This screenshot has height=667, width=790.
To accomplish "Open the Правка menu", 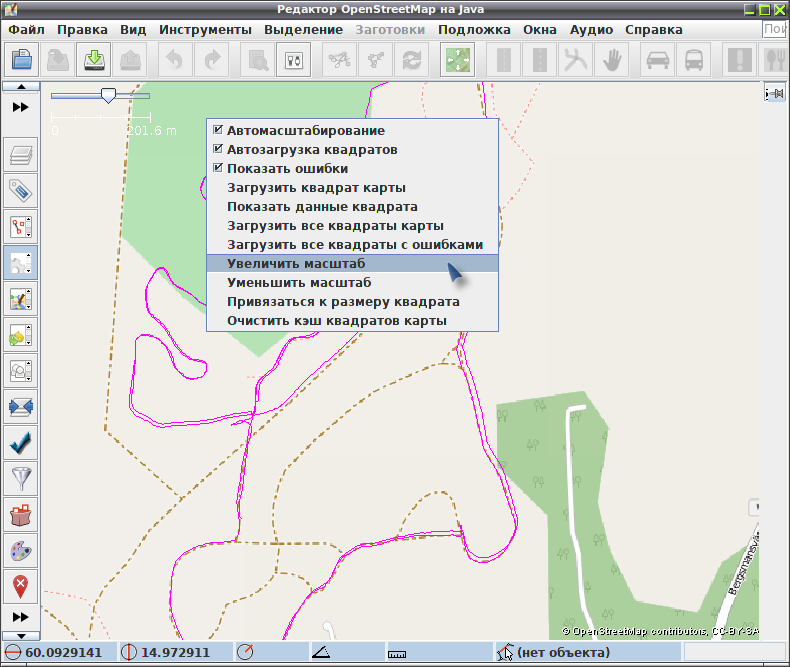I will 82,30.
